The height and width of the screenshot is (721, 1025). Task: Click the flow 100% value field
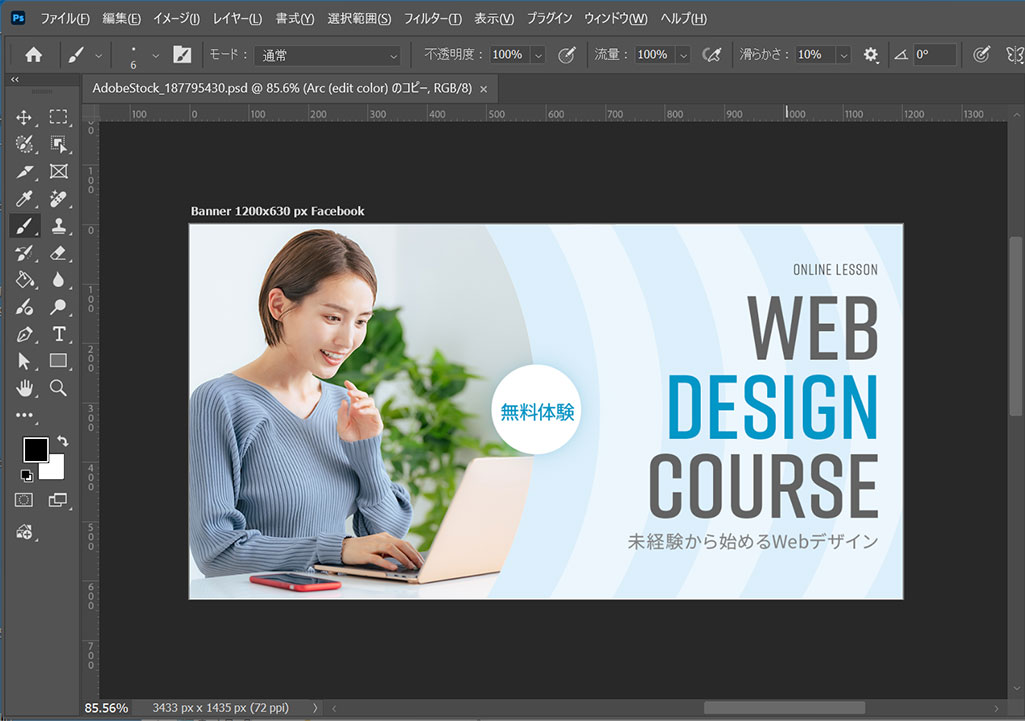click(656, 55)
